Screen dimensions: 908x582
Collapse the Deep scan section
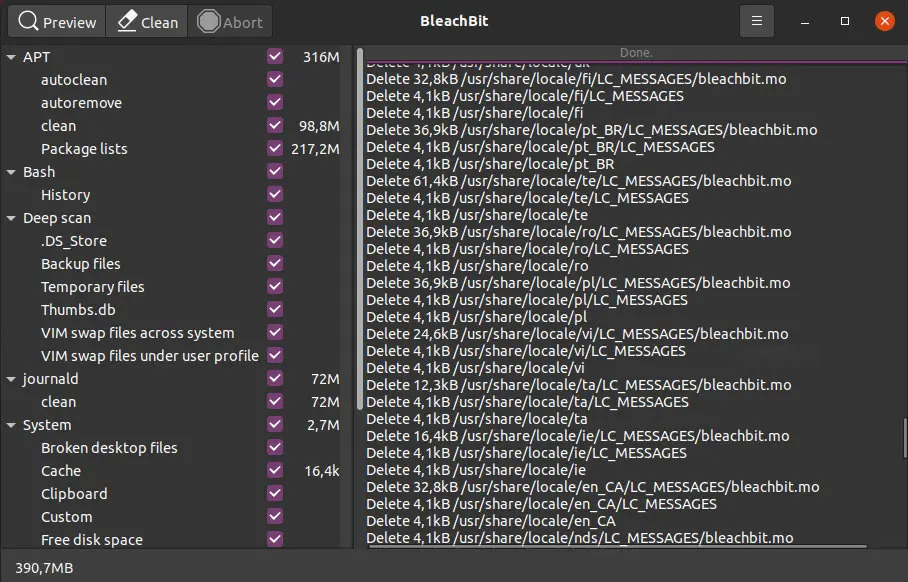(x=10, y=217)
